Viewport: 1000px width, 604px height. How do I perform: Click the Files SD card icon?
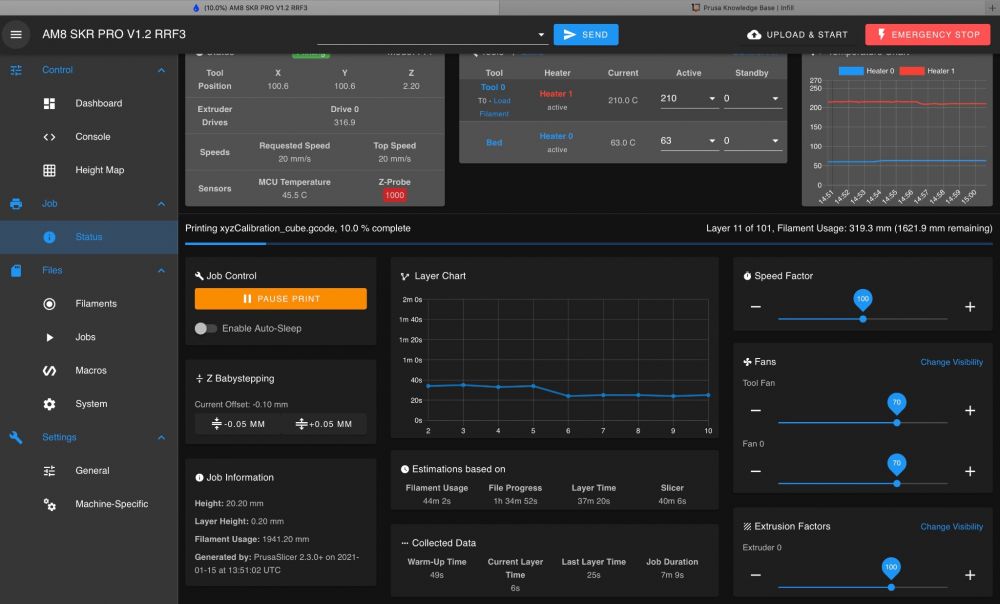click(x=16, y=270)
